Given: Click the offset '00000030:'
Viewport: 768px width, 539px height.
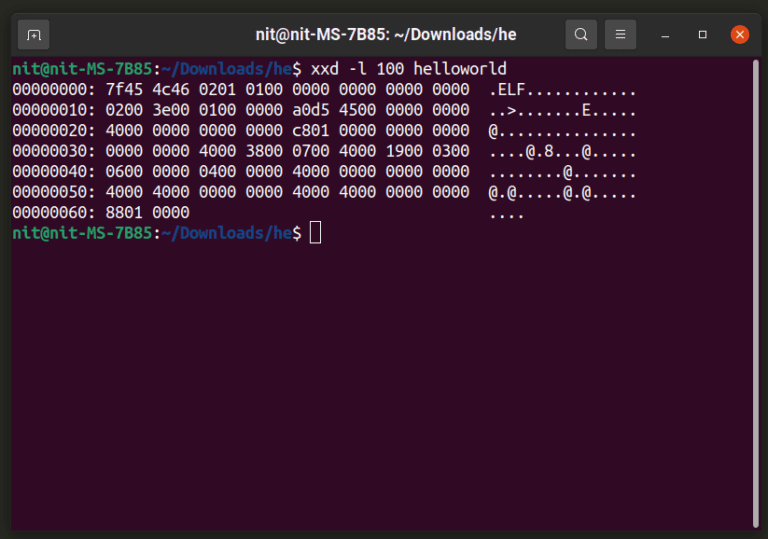Looking at the screenshot, I should [x=54, y=151].
